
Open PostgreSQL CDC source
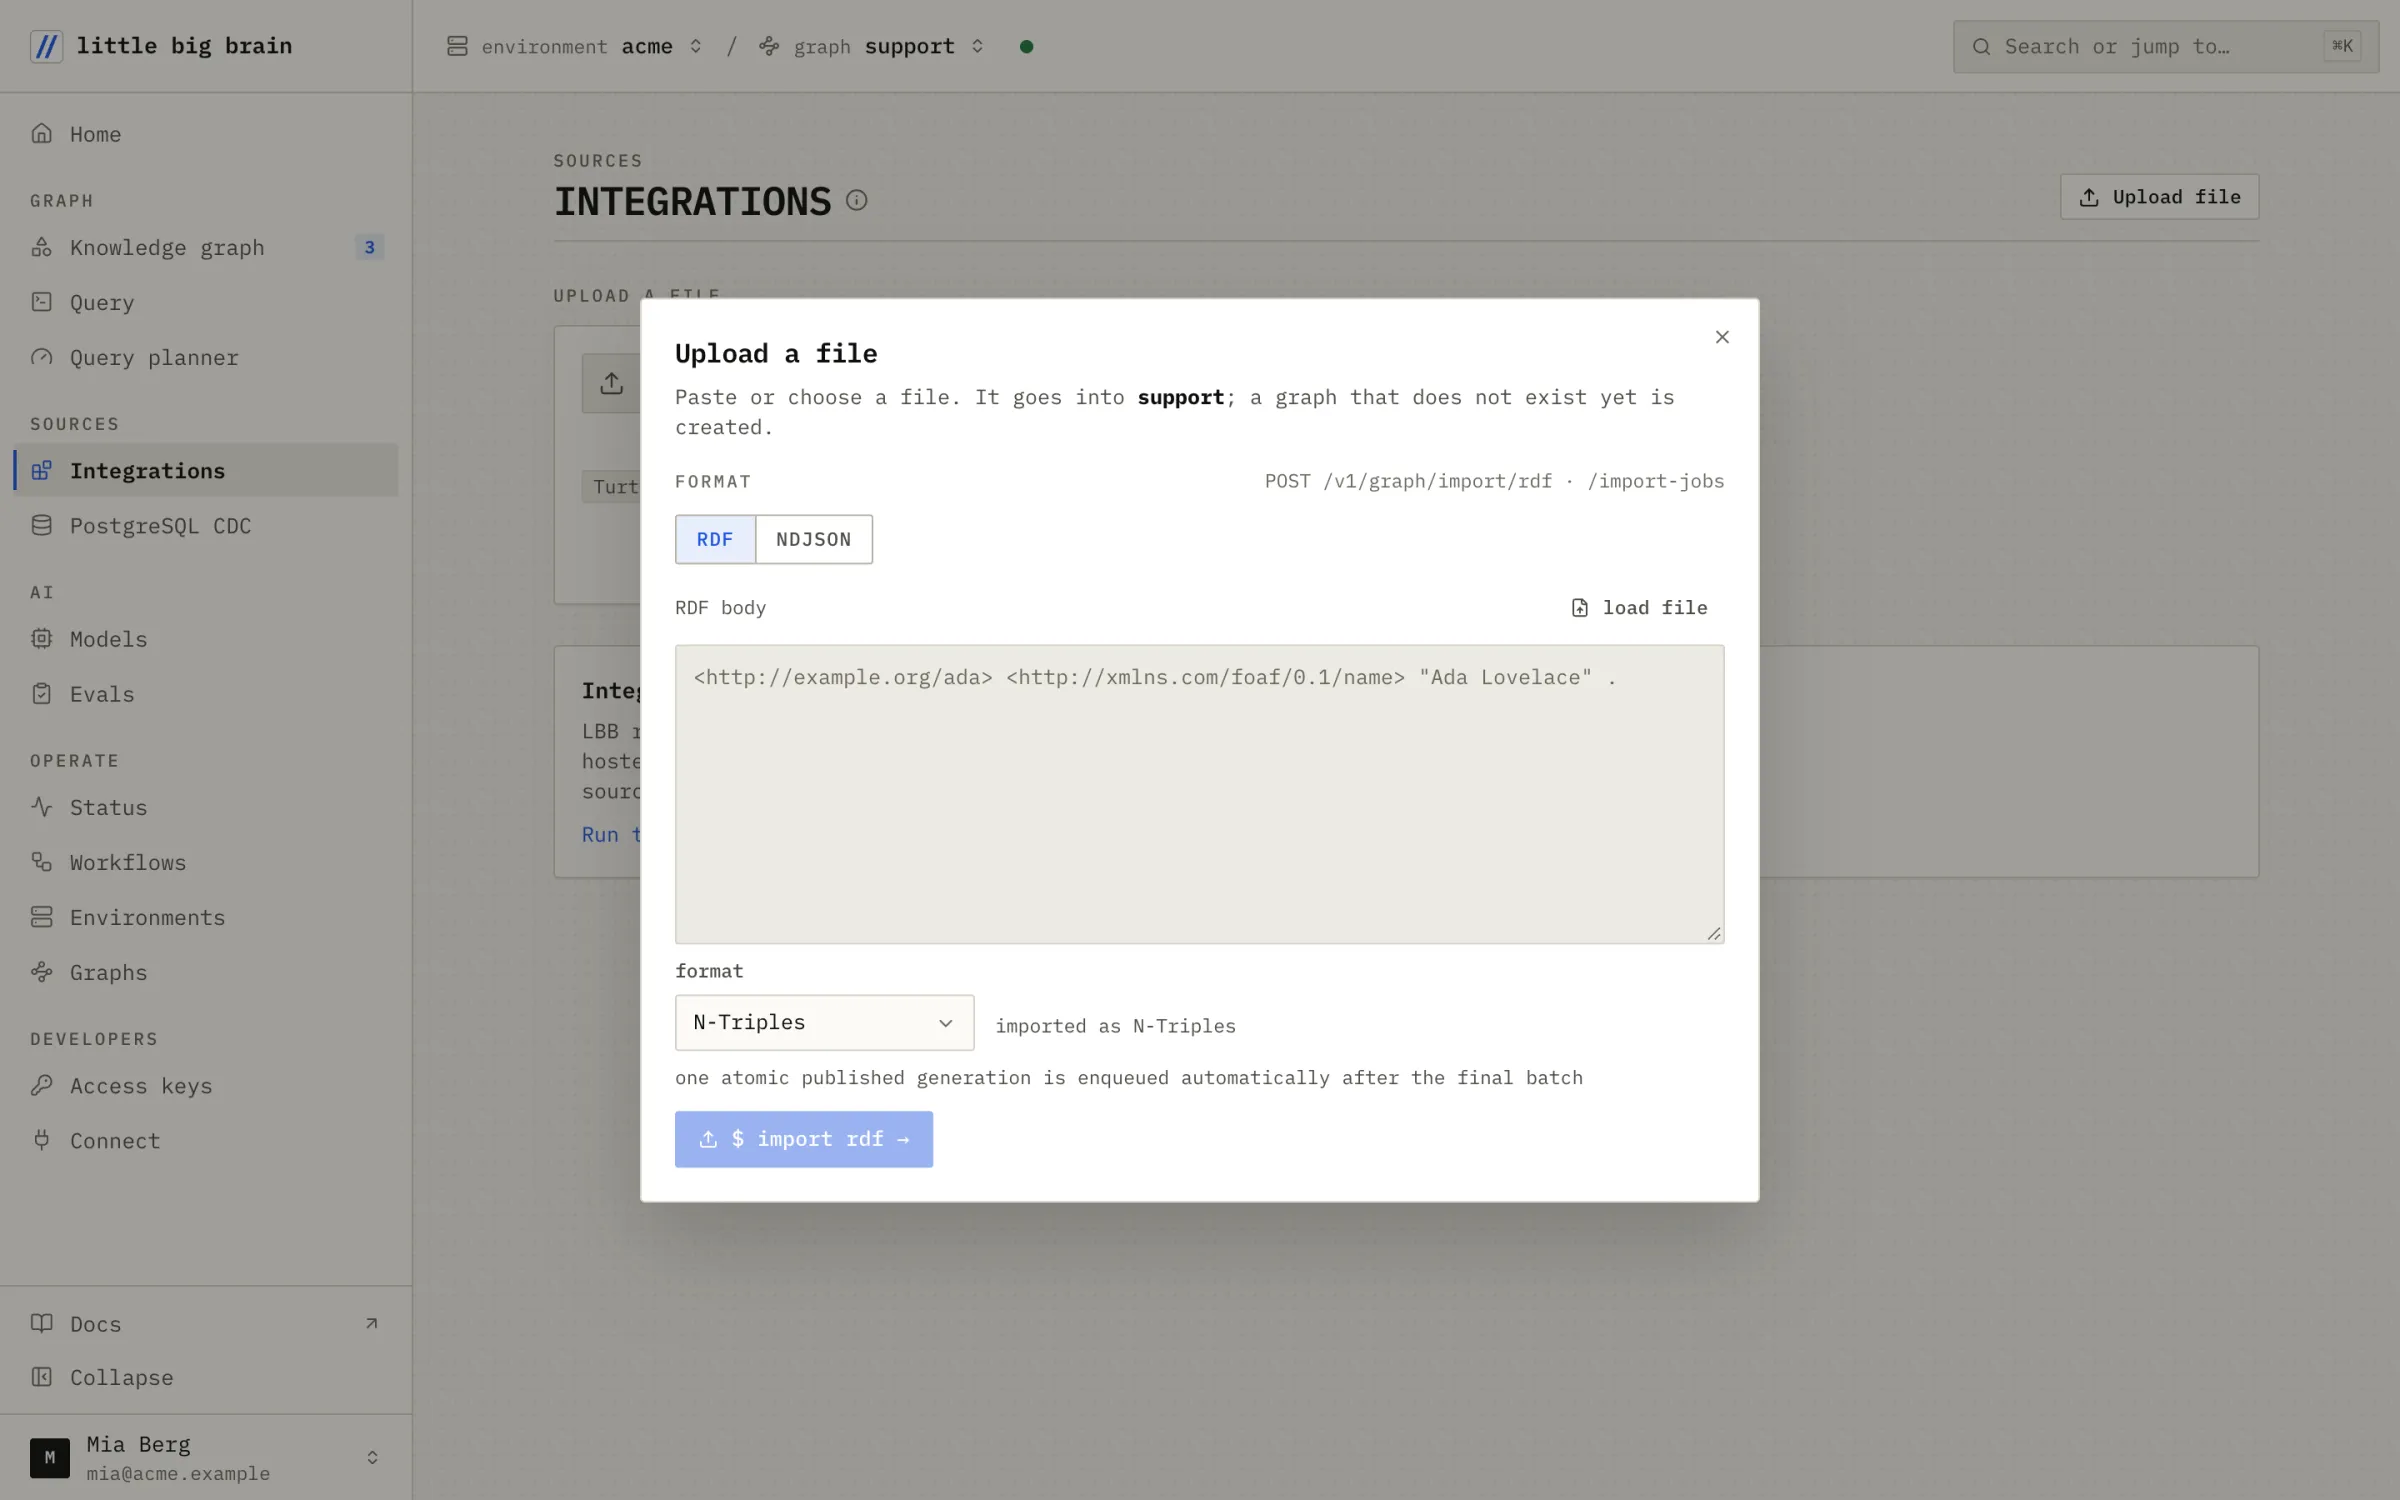coord(205,525)
